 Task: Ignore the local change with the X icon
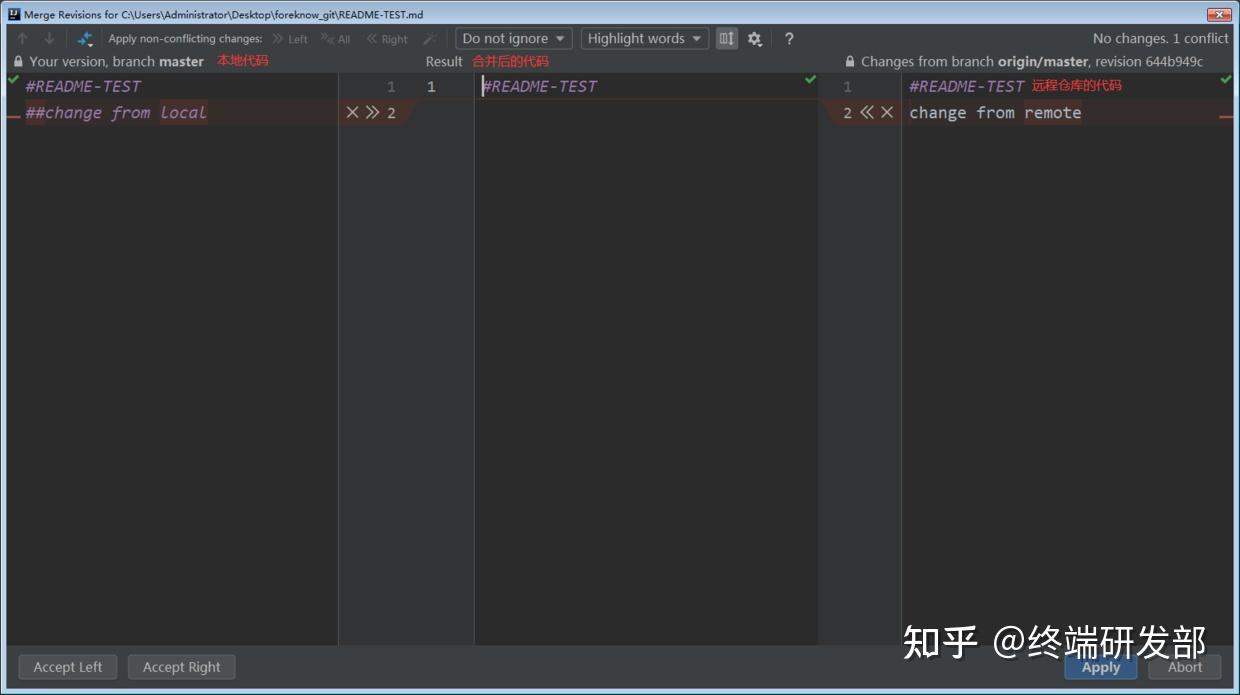pyautogui.click(x=352, y=112)
